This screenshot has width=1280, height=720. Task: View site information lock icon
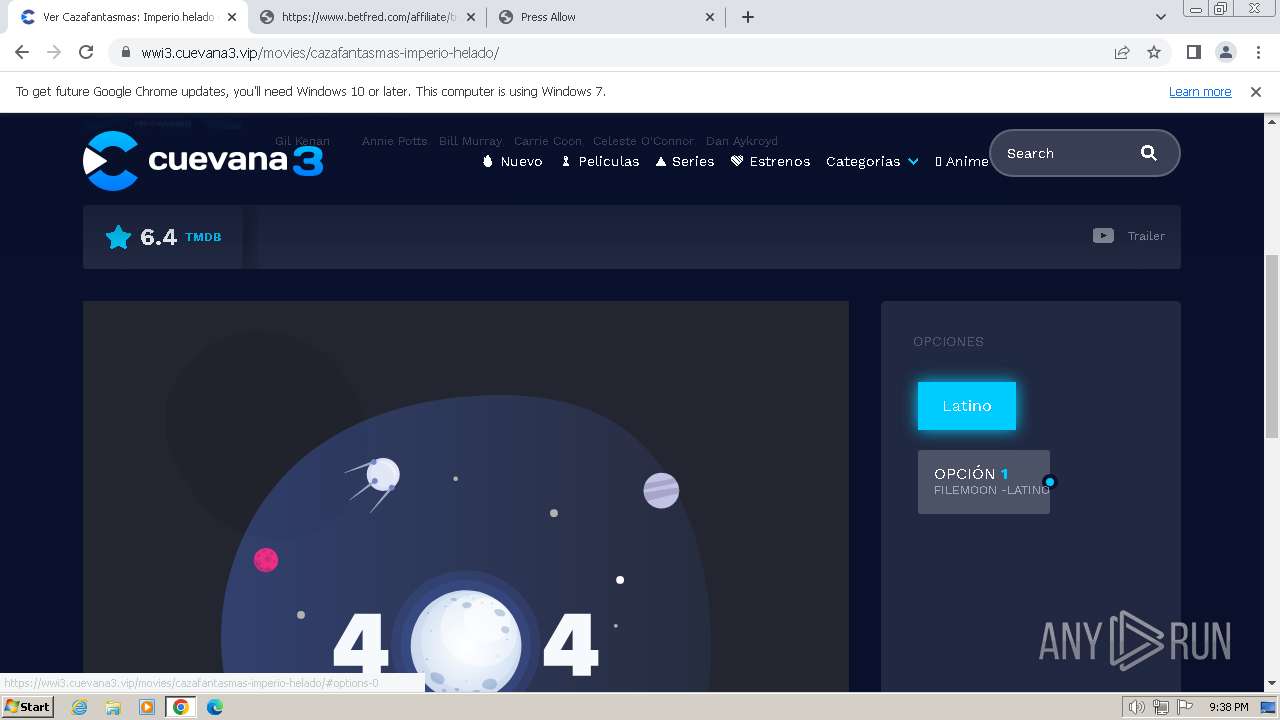pos(126,52)
